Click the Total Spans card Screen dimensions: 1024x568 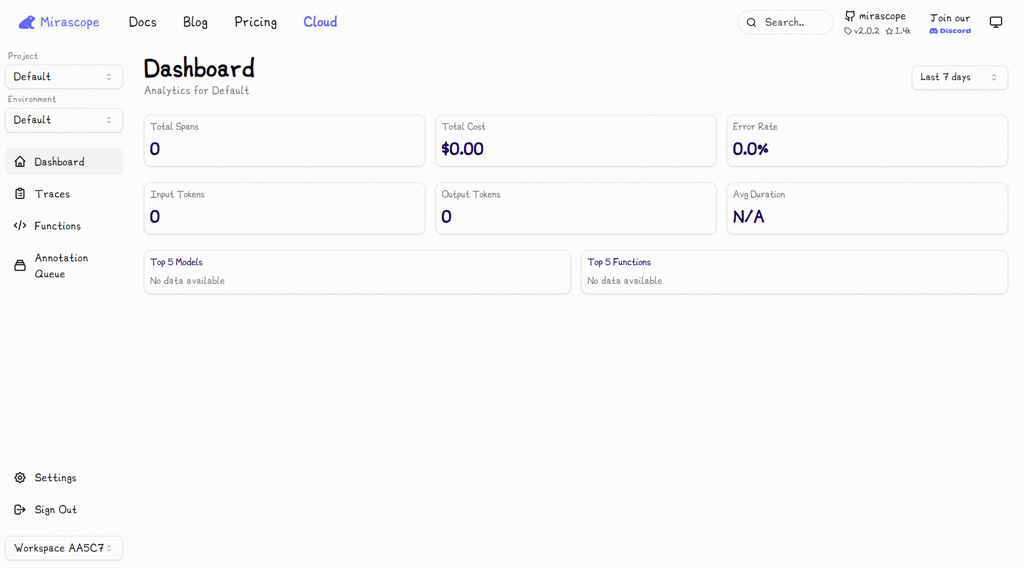tap(284, 140)
